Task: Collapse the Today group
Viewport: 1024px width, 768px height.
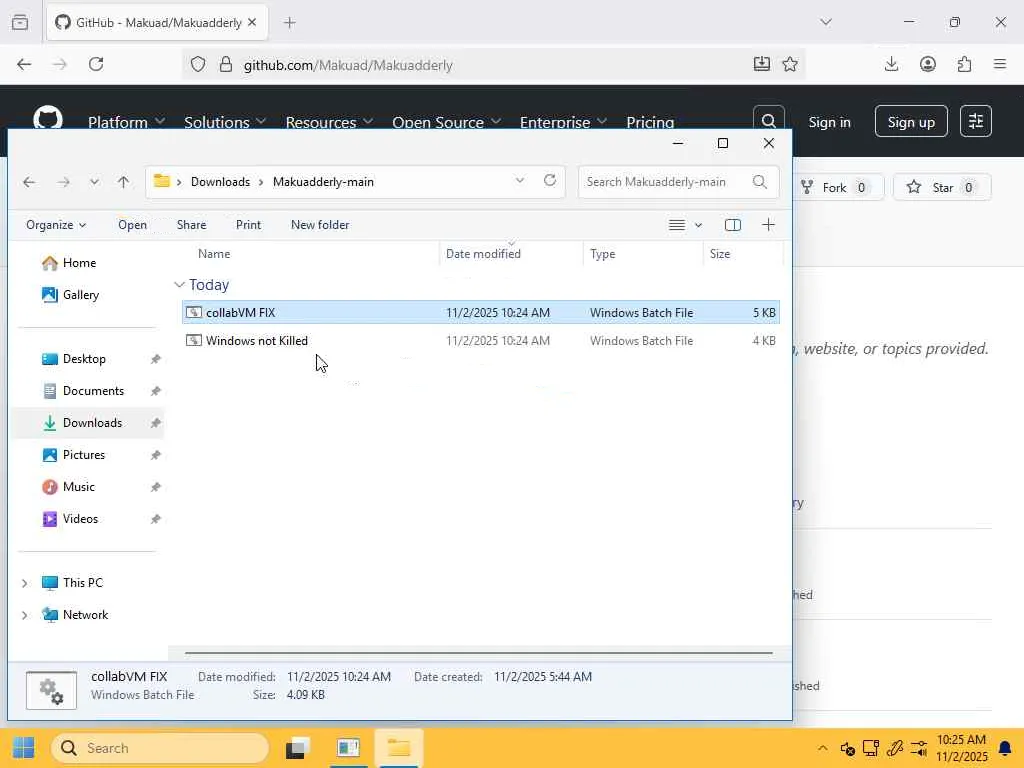Action: point(180,285)
